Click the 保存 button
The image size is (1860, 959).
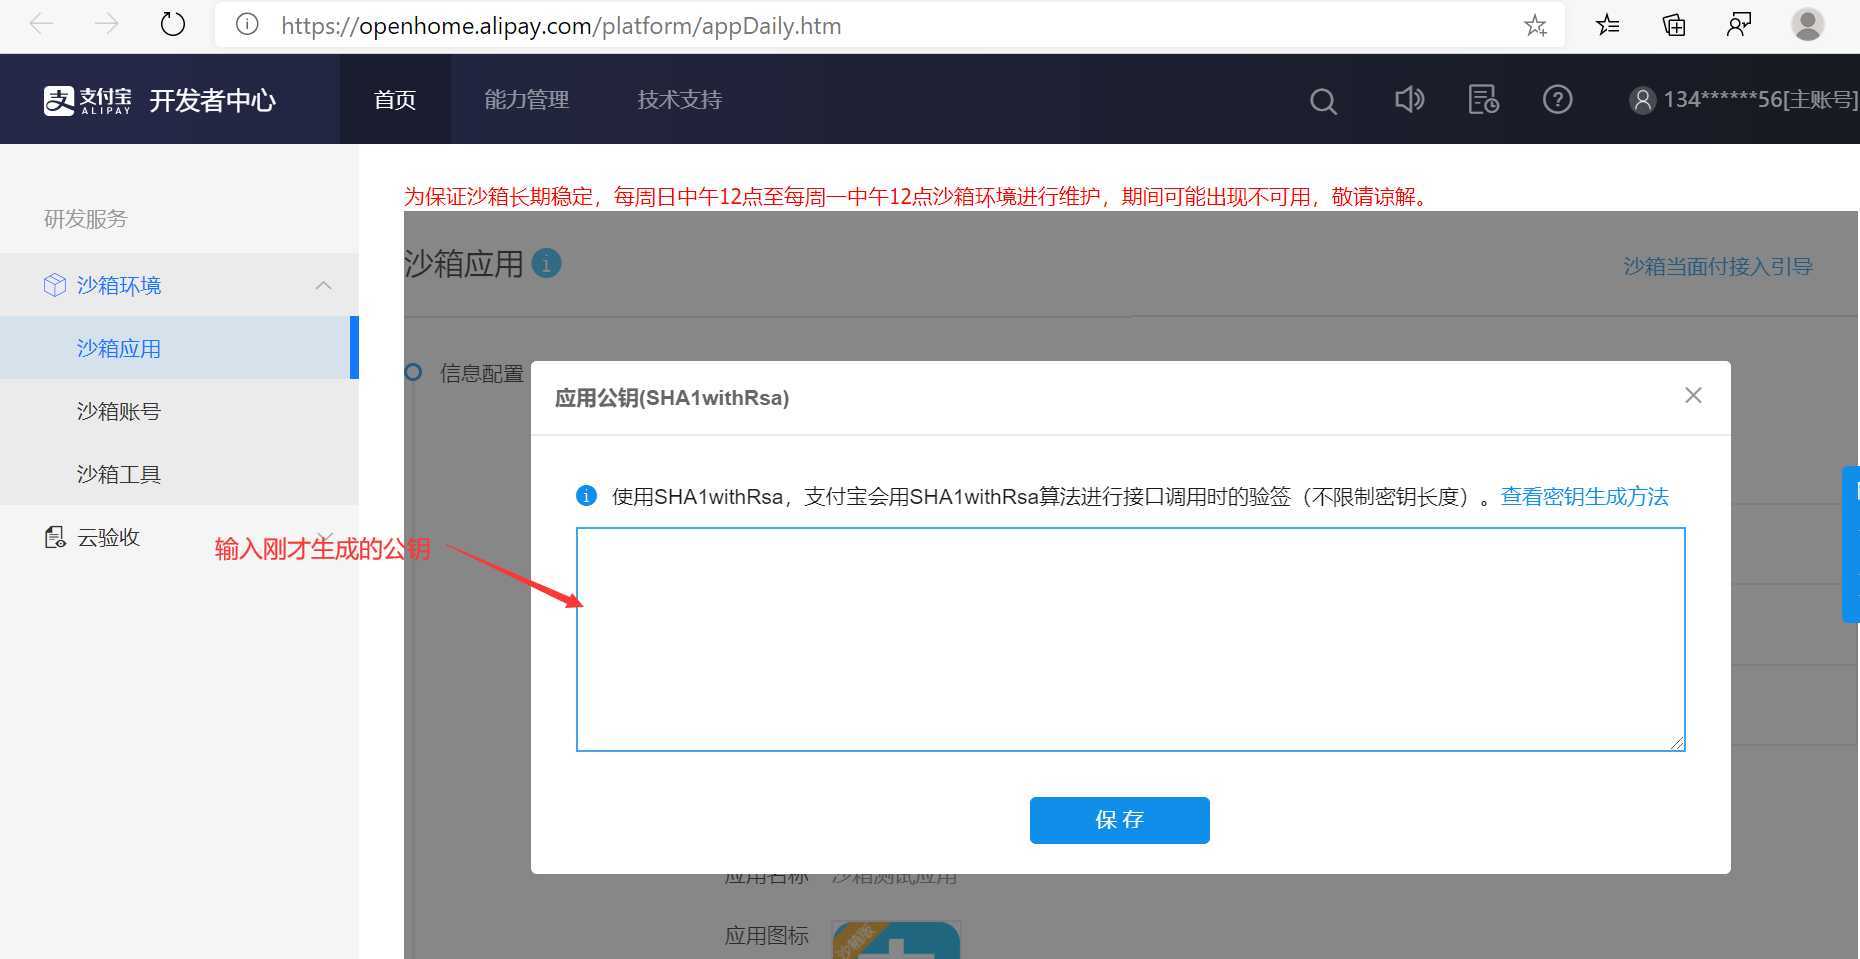(1119, 819)
